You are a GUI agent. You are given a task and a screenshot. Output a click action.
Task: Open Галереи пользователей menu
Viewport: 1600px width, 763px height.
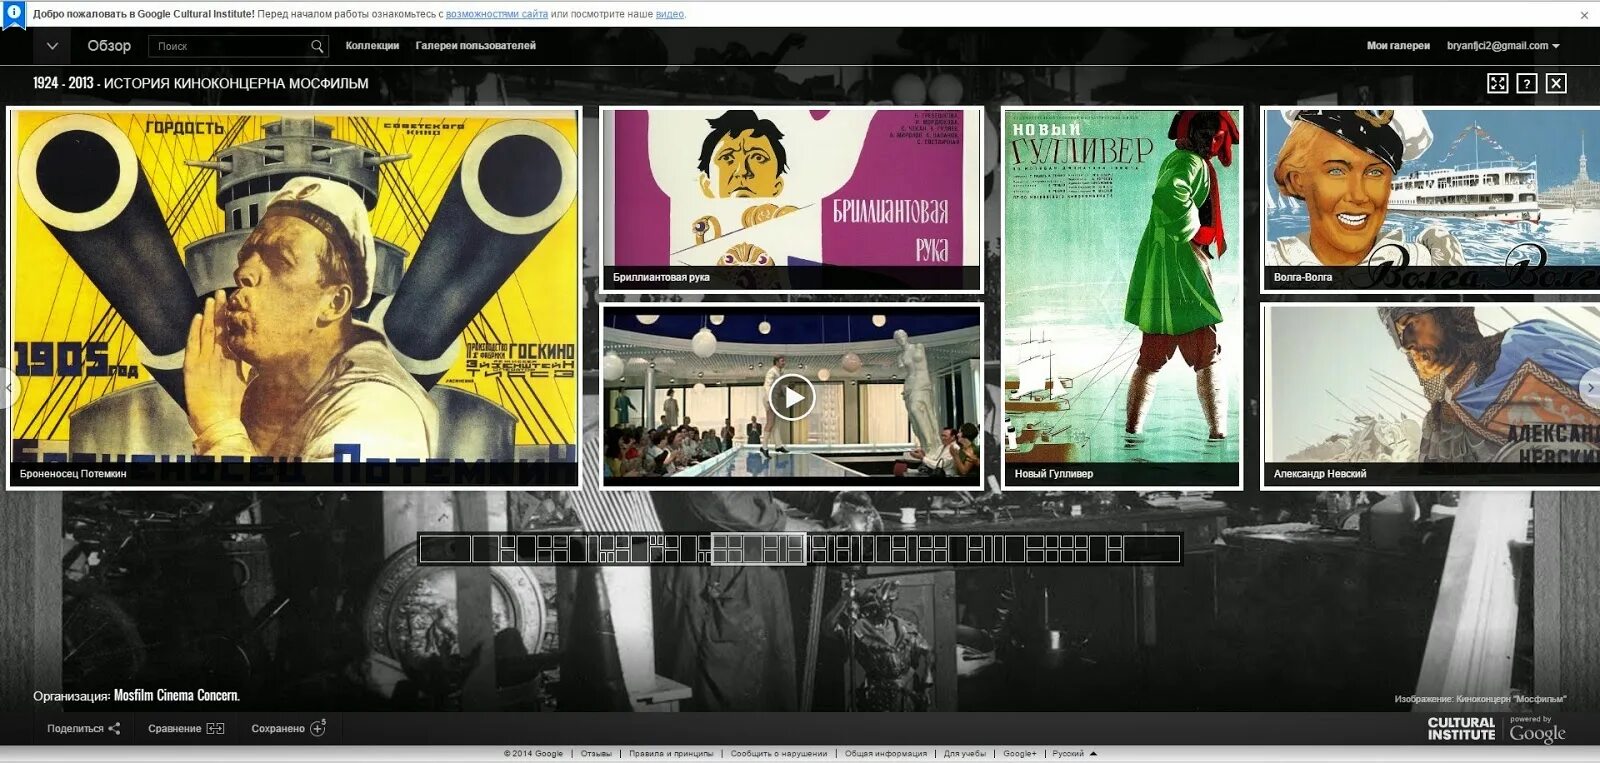(x=475, y=46)
